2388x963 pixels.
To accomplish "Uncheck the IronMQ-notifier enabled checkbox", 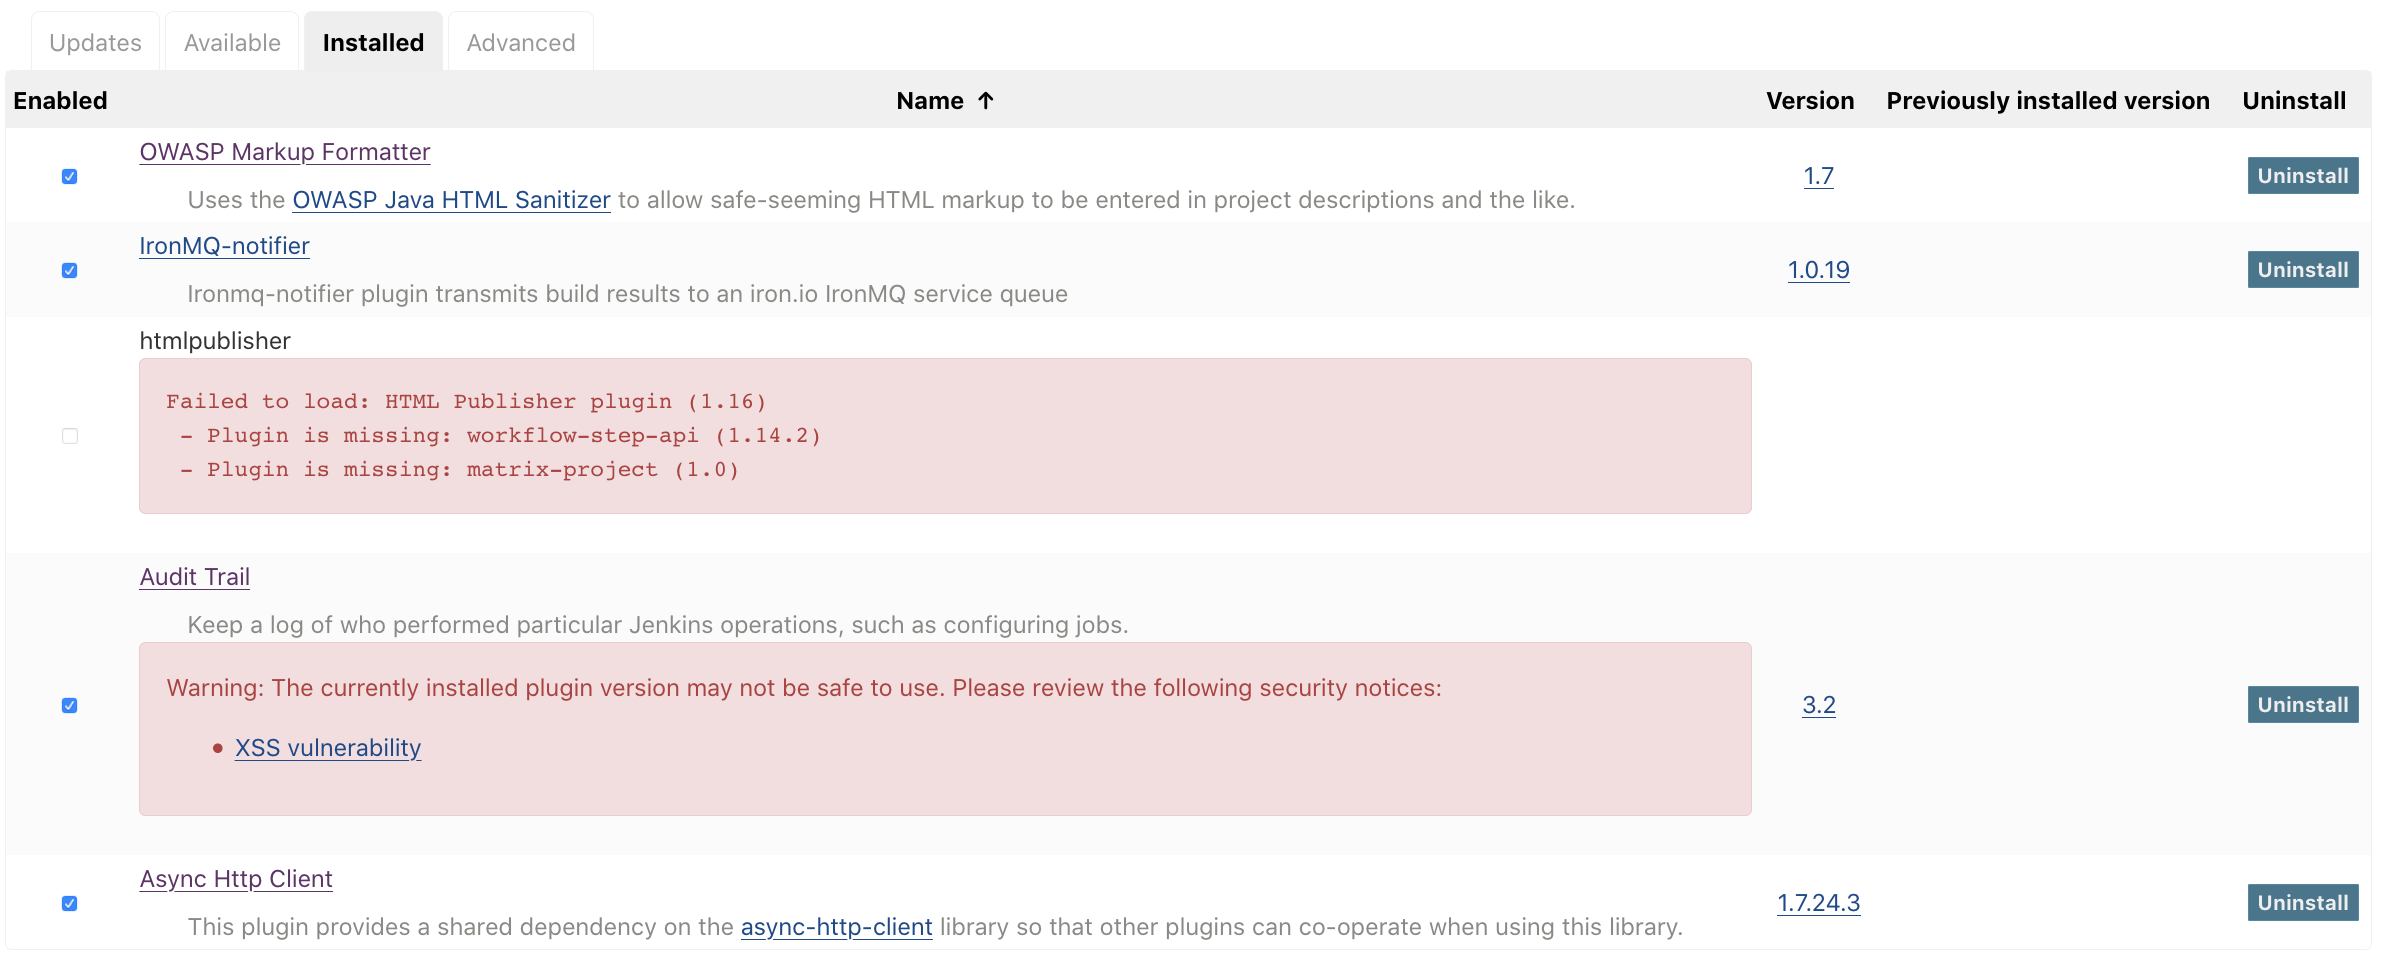I will click(70, 270).
